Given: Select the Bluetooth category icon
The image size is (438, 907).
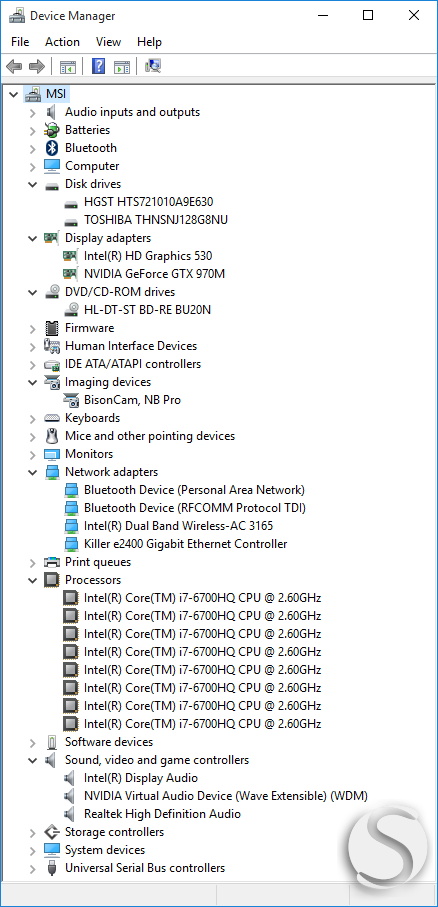Looking at the screenshot, I should pyautogui.click(x=53, y=148).
